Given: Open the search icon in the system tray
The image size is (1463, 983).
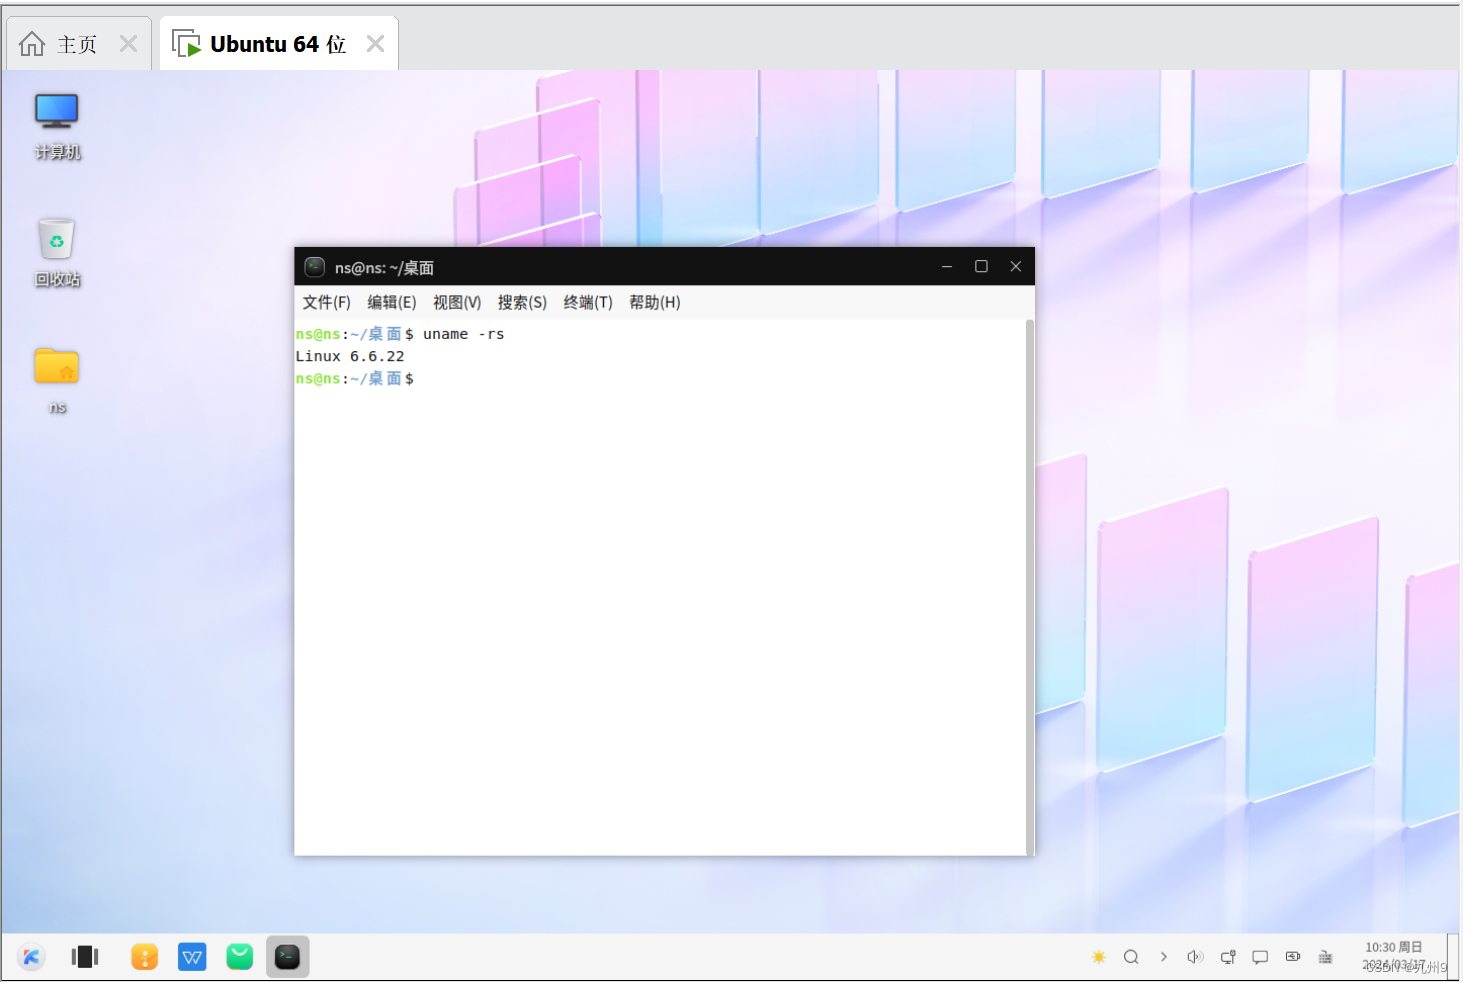Looking at the screenshot, I should 1131,957.
